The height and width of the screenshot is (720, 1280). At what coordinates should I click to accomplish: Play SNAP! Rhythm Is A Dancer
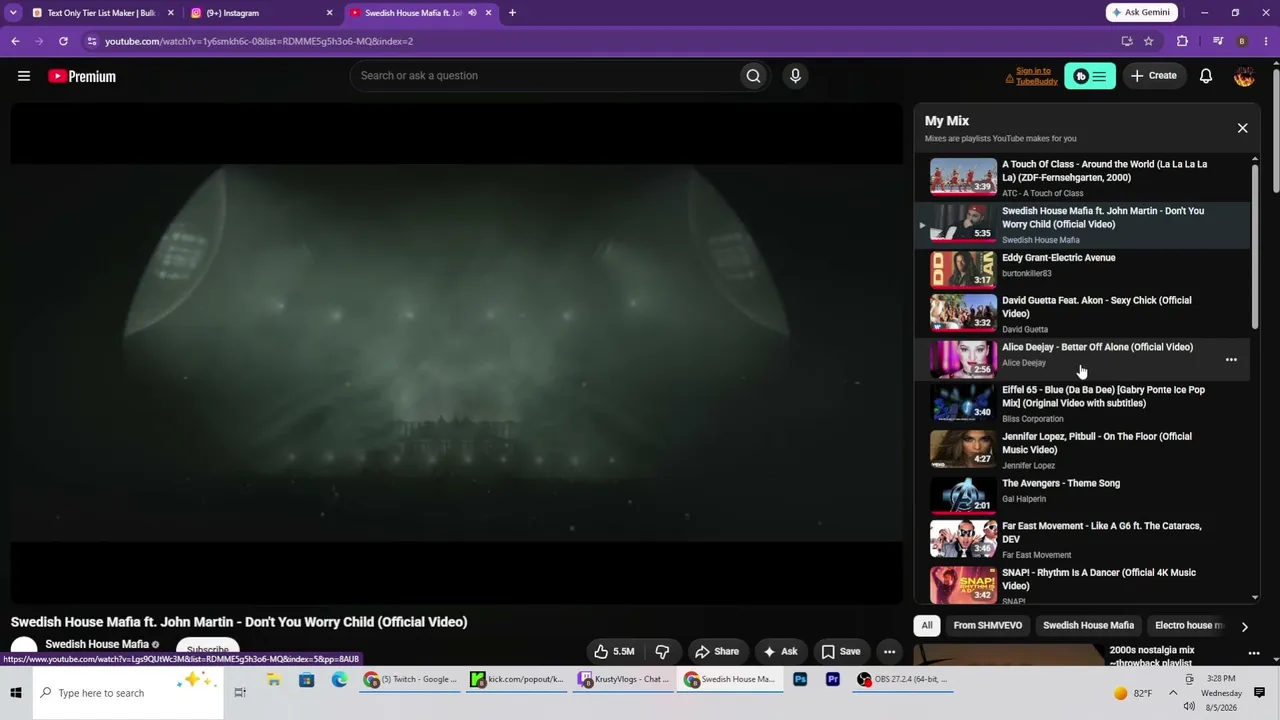point(1083,585)
